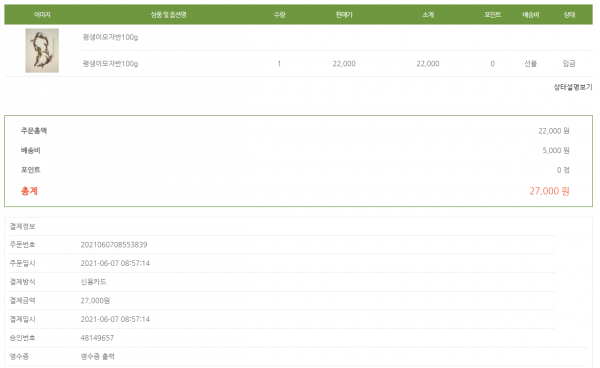The height and width of the screenshot is (368, 600).
Task: Click the 배송비 header in the green bar
Action: click(531, 15)
